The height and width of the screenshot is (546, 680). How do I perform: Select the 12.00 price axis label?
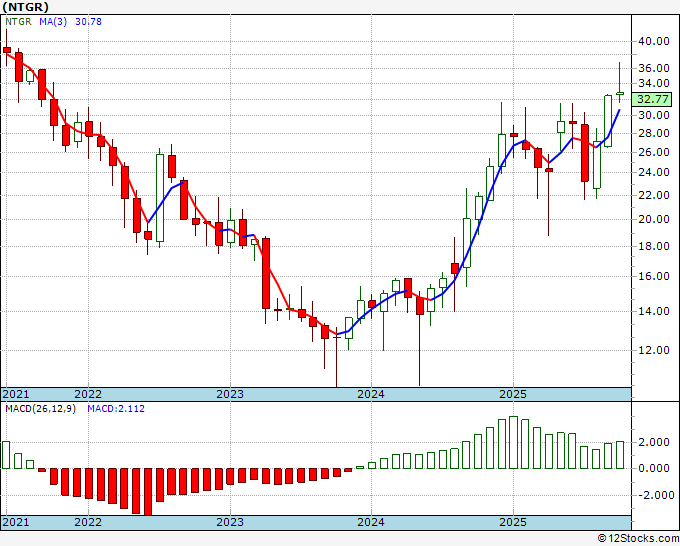[653, 350]
